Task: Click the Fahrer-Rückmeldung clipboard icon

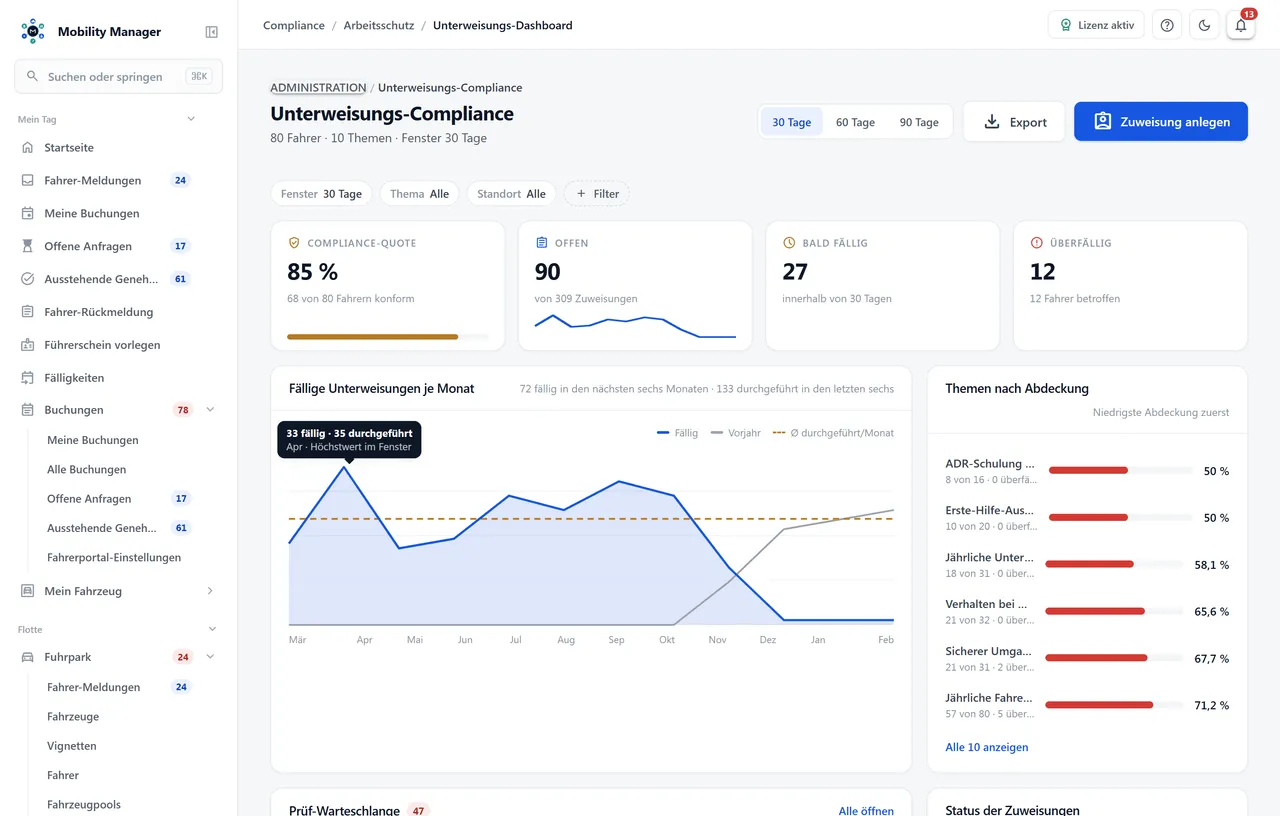Action: [28, 312]
